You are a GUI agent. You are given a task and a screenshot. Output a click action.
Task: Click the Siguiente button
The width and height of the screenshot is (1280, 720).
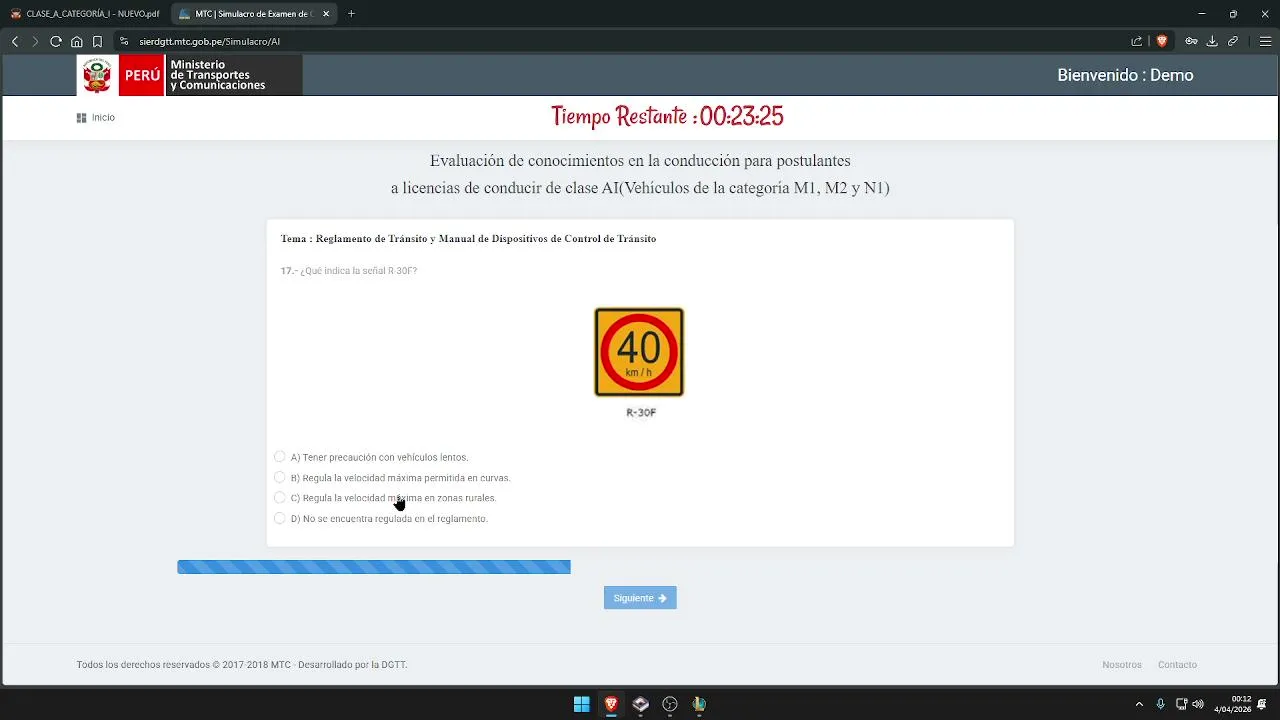640,598
